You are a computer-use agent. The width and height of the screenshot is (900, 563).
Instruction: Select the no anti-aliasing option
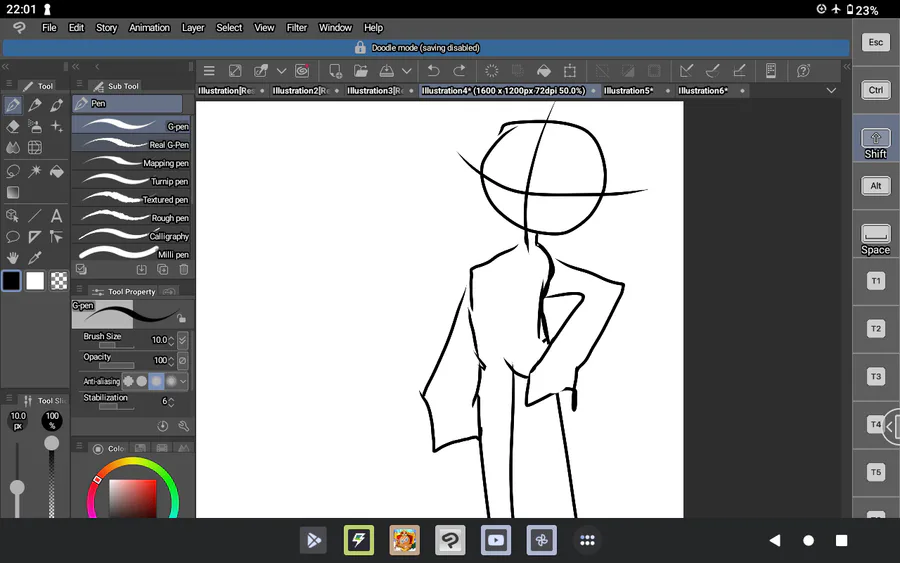[128, 381]
